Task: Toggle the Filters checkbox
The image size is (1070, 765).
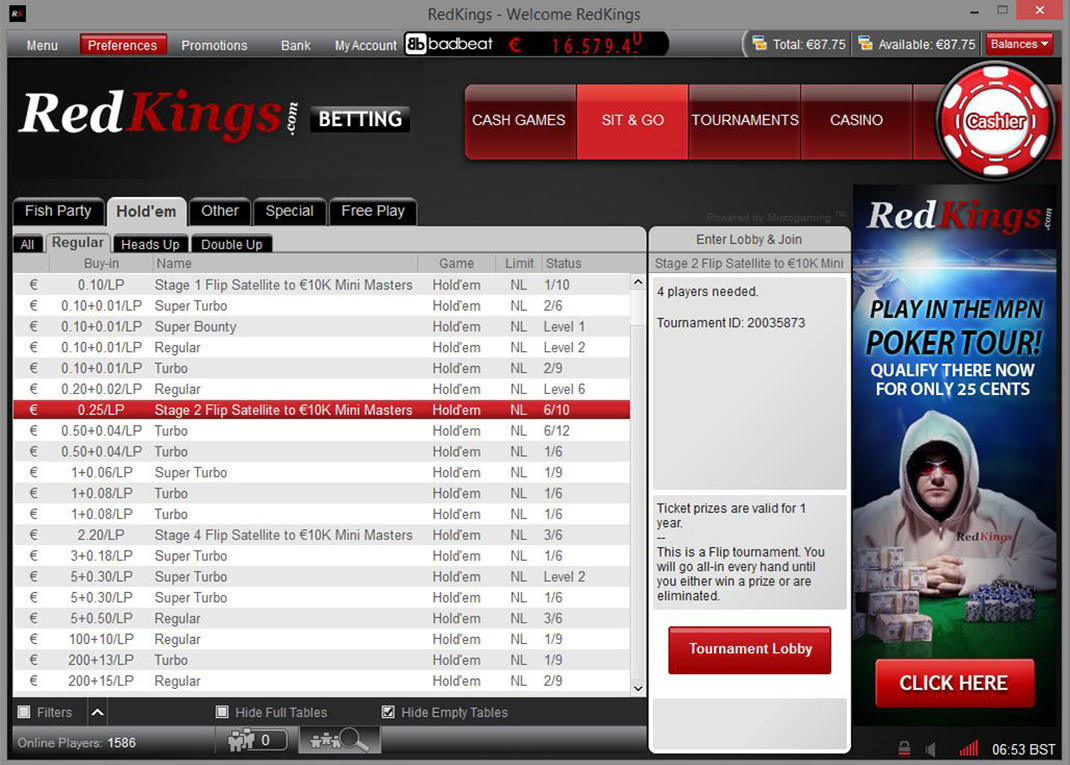Action: [x=24, y=712]
